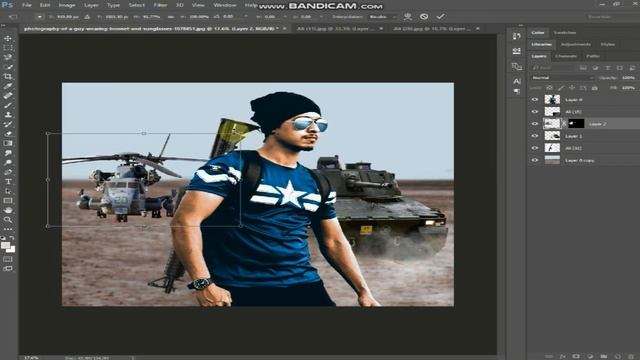Open the layer Kind filter dropdown

[553, 68]
